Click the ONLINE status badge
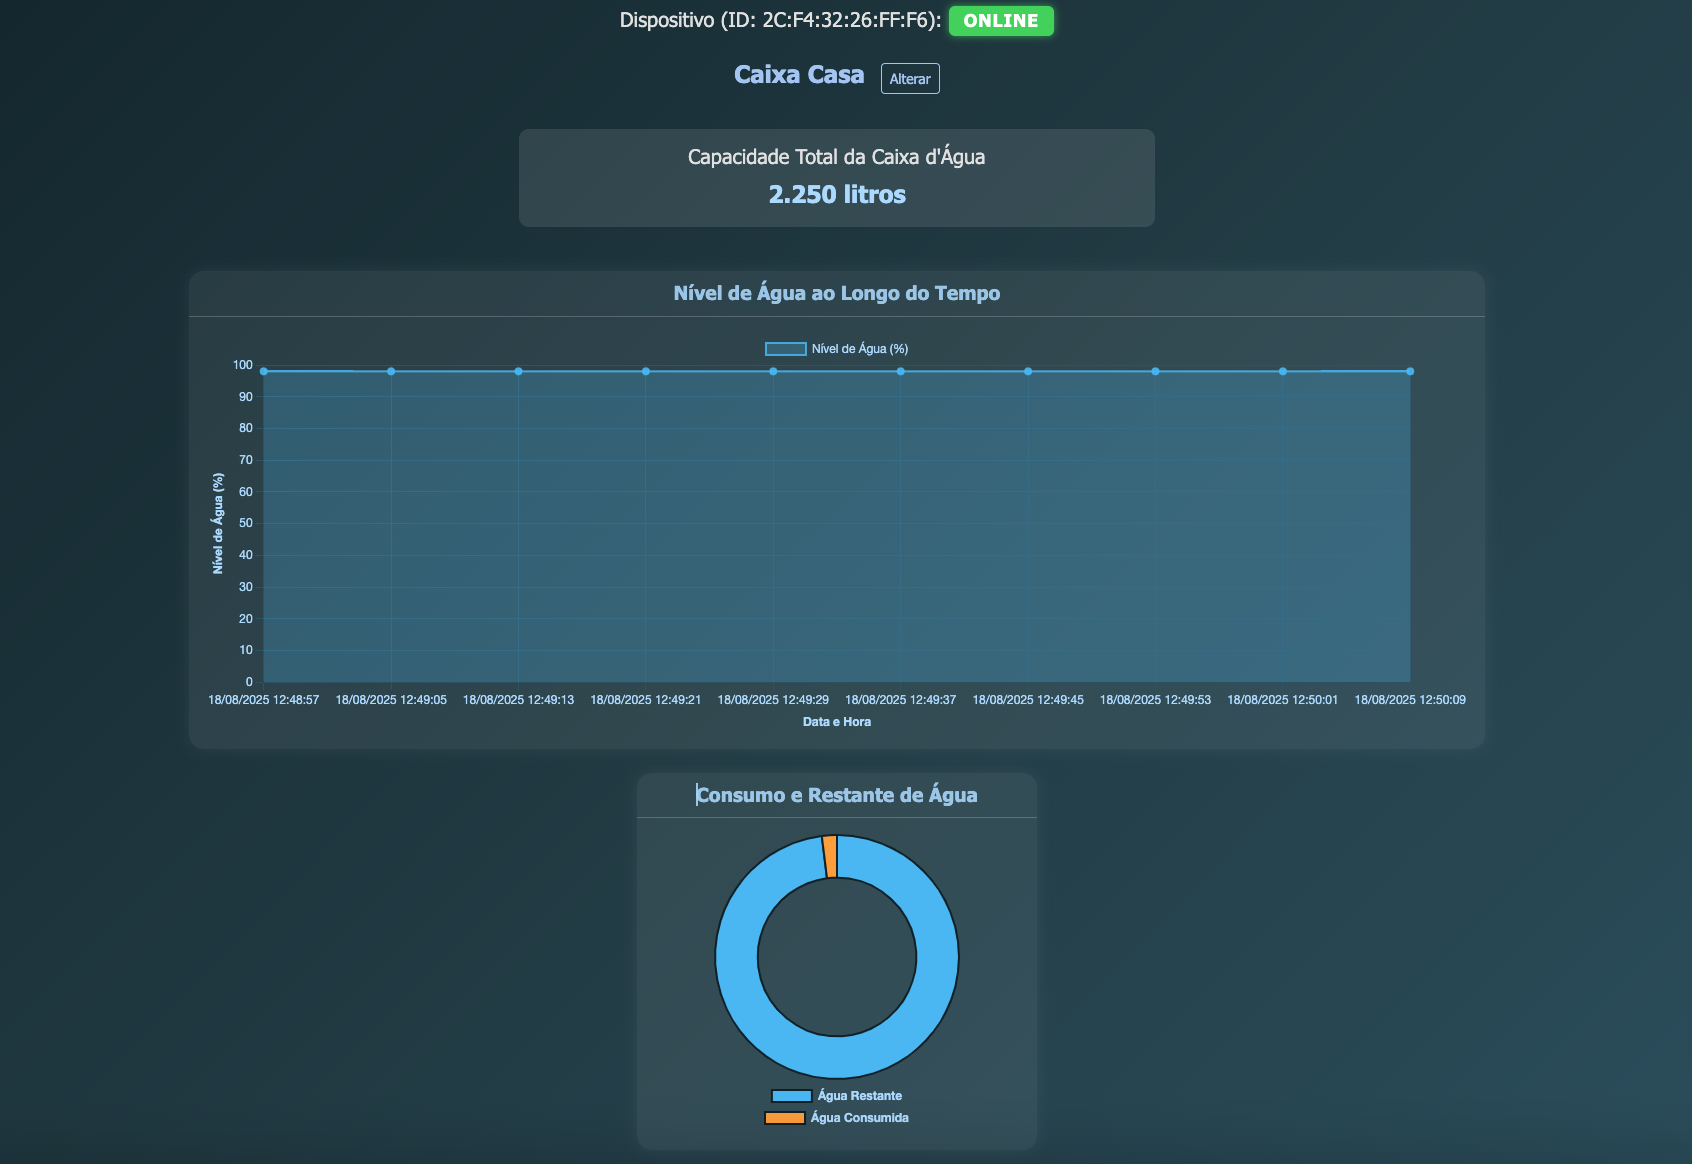Viewport: 1692px width, 1164px height. 999,20
